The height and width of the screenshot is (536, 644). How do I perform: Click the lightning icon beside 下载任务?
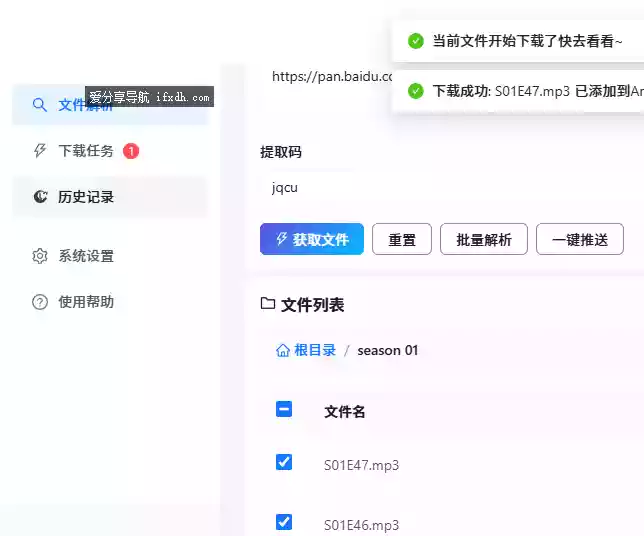(40, 150)
